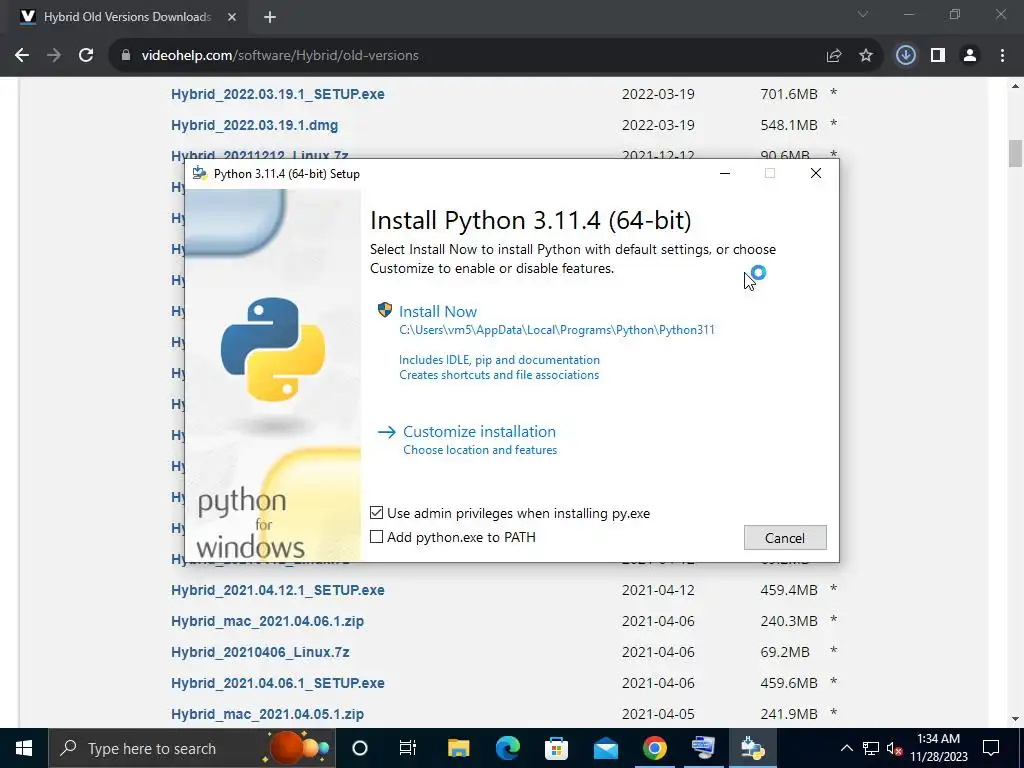This screenshot has width=1024, height=768.
Task: Open Mail app from taskbar
Action: pyautogui.click(x=605, y=748)
